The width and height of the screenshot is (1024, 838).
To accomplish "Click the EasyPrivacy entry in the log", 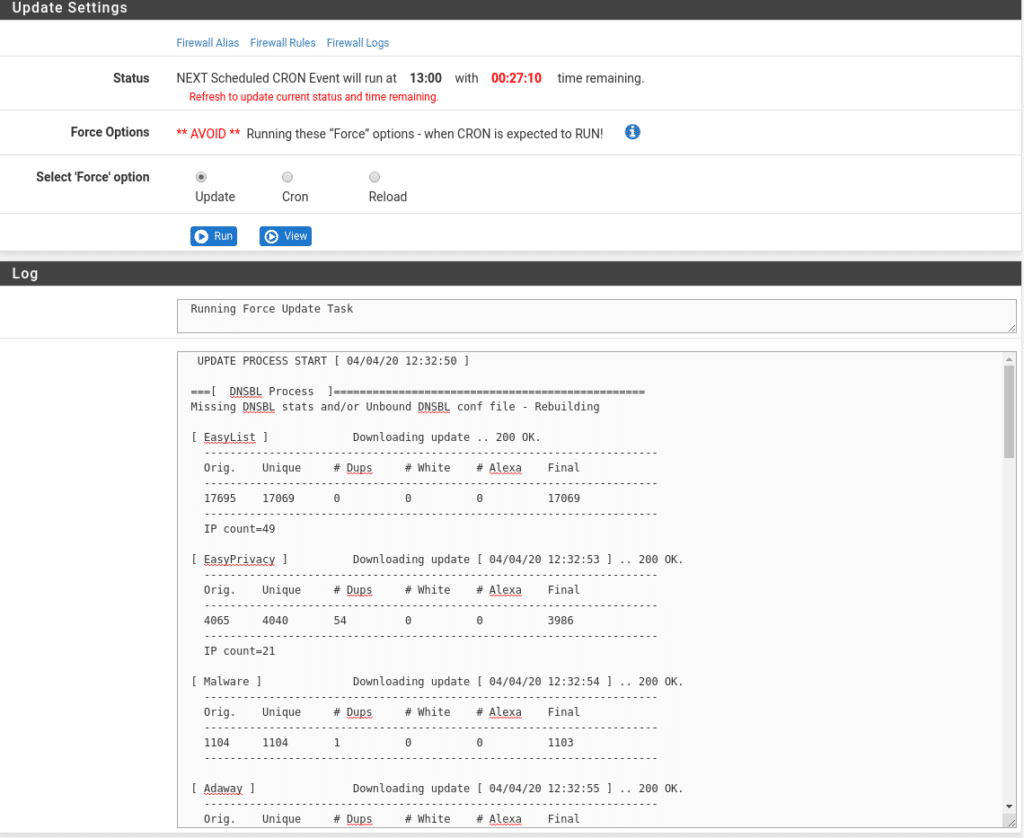I will pyautogui.click(x=239, y=559).
